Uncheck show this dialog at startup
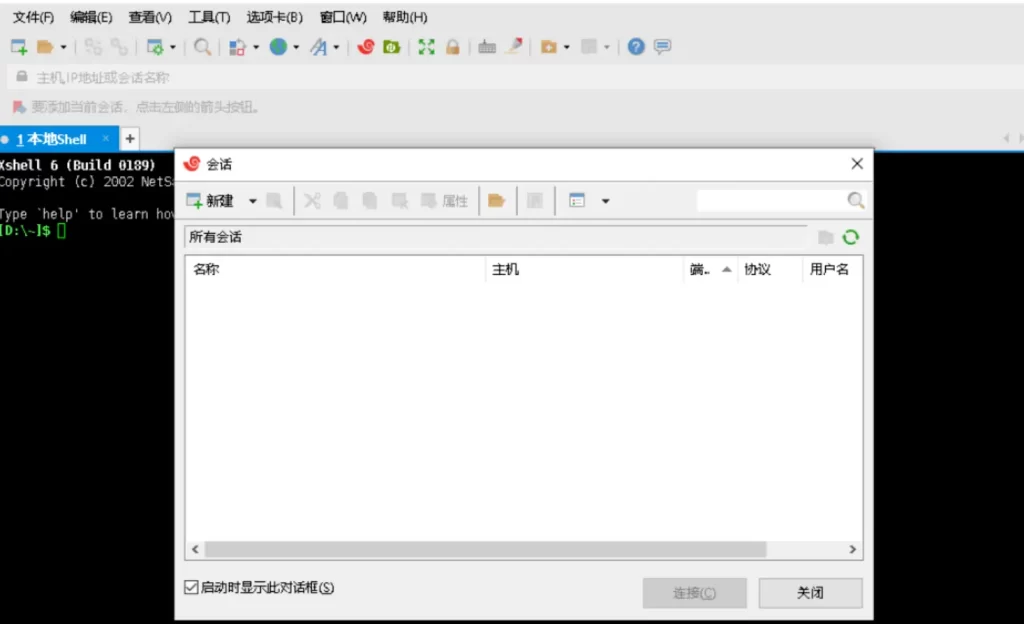 [x=190, y=587]
